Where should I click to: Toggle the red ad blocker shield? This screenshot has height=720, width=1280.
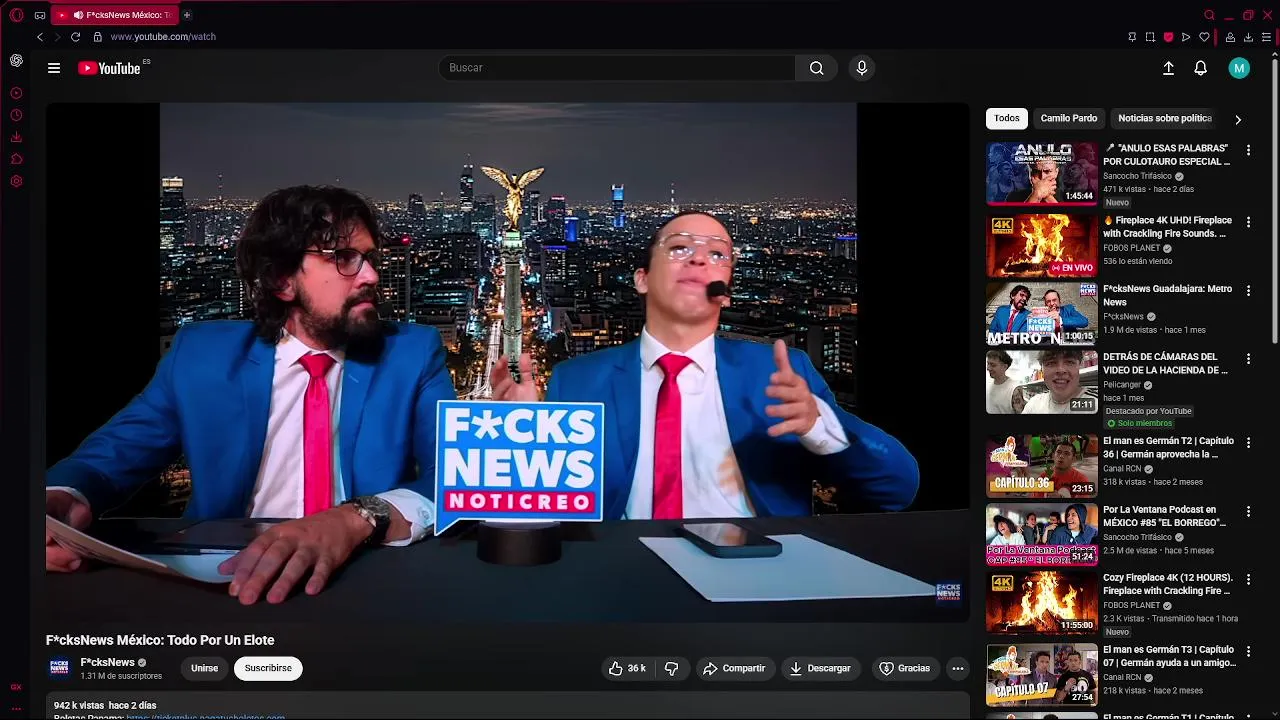coord(1168,37)
